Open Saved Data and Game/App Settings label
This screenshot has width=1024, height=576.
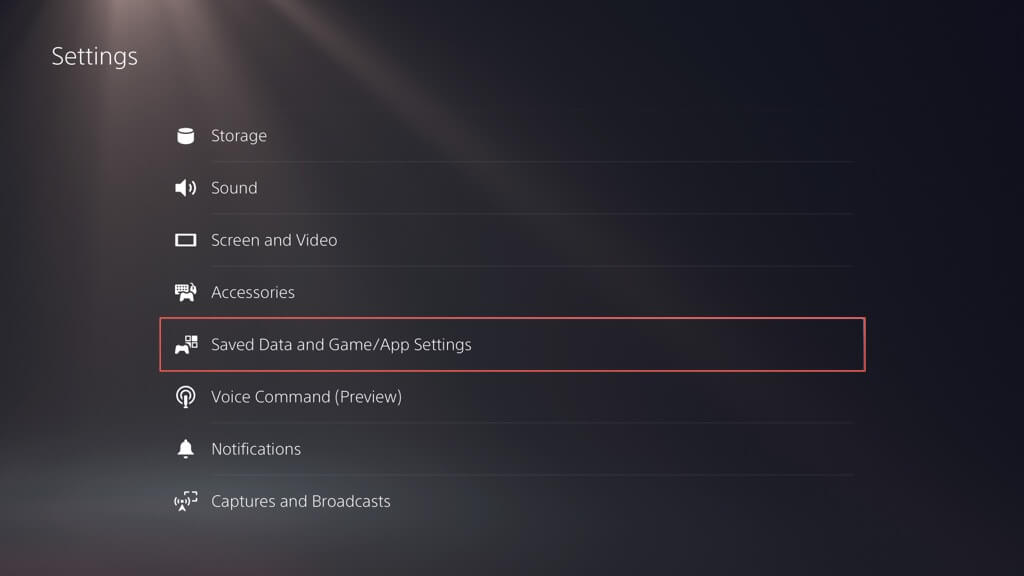click(341, 344)
